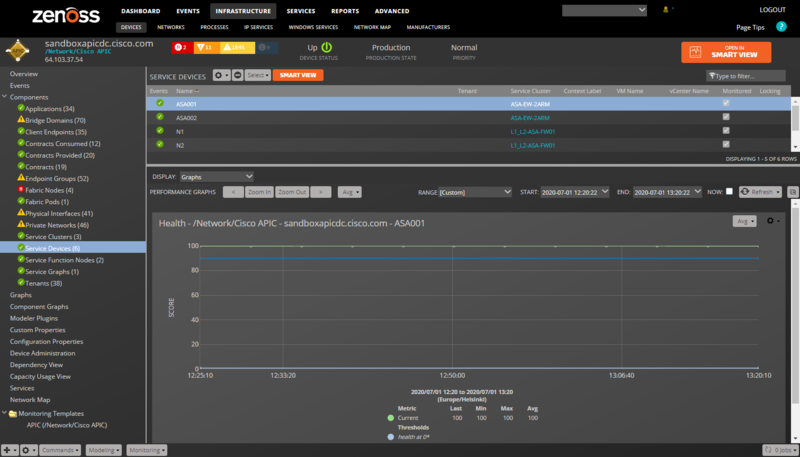Click the Fabric Nodes critical status icon
The width and height of the screenshot is (800, 457).
point(21,189)
